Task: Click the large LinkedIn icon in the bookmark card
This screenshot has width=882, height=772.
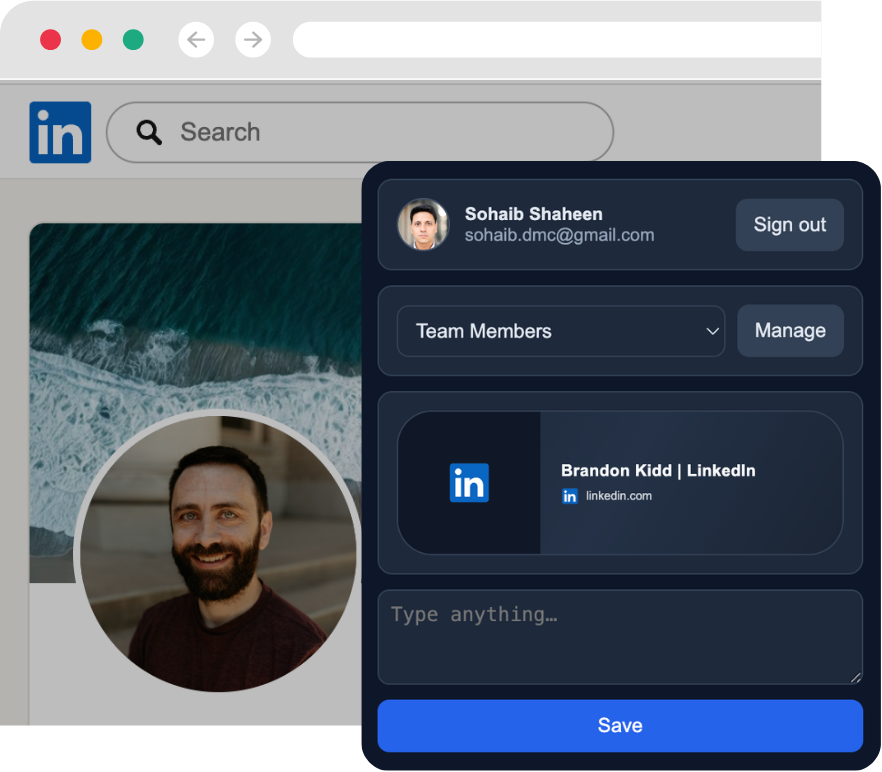Action: click(x=469, y=483)
